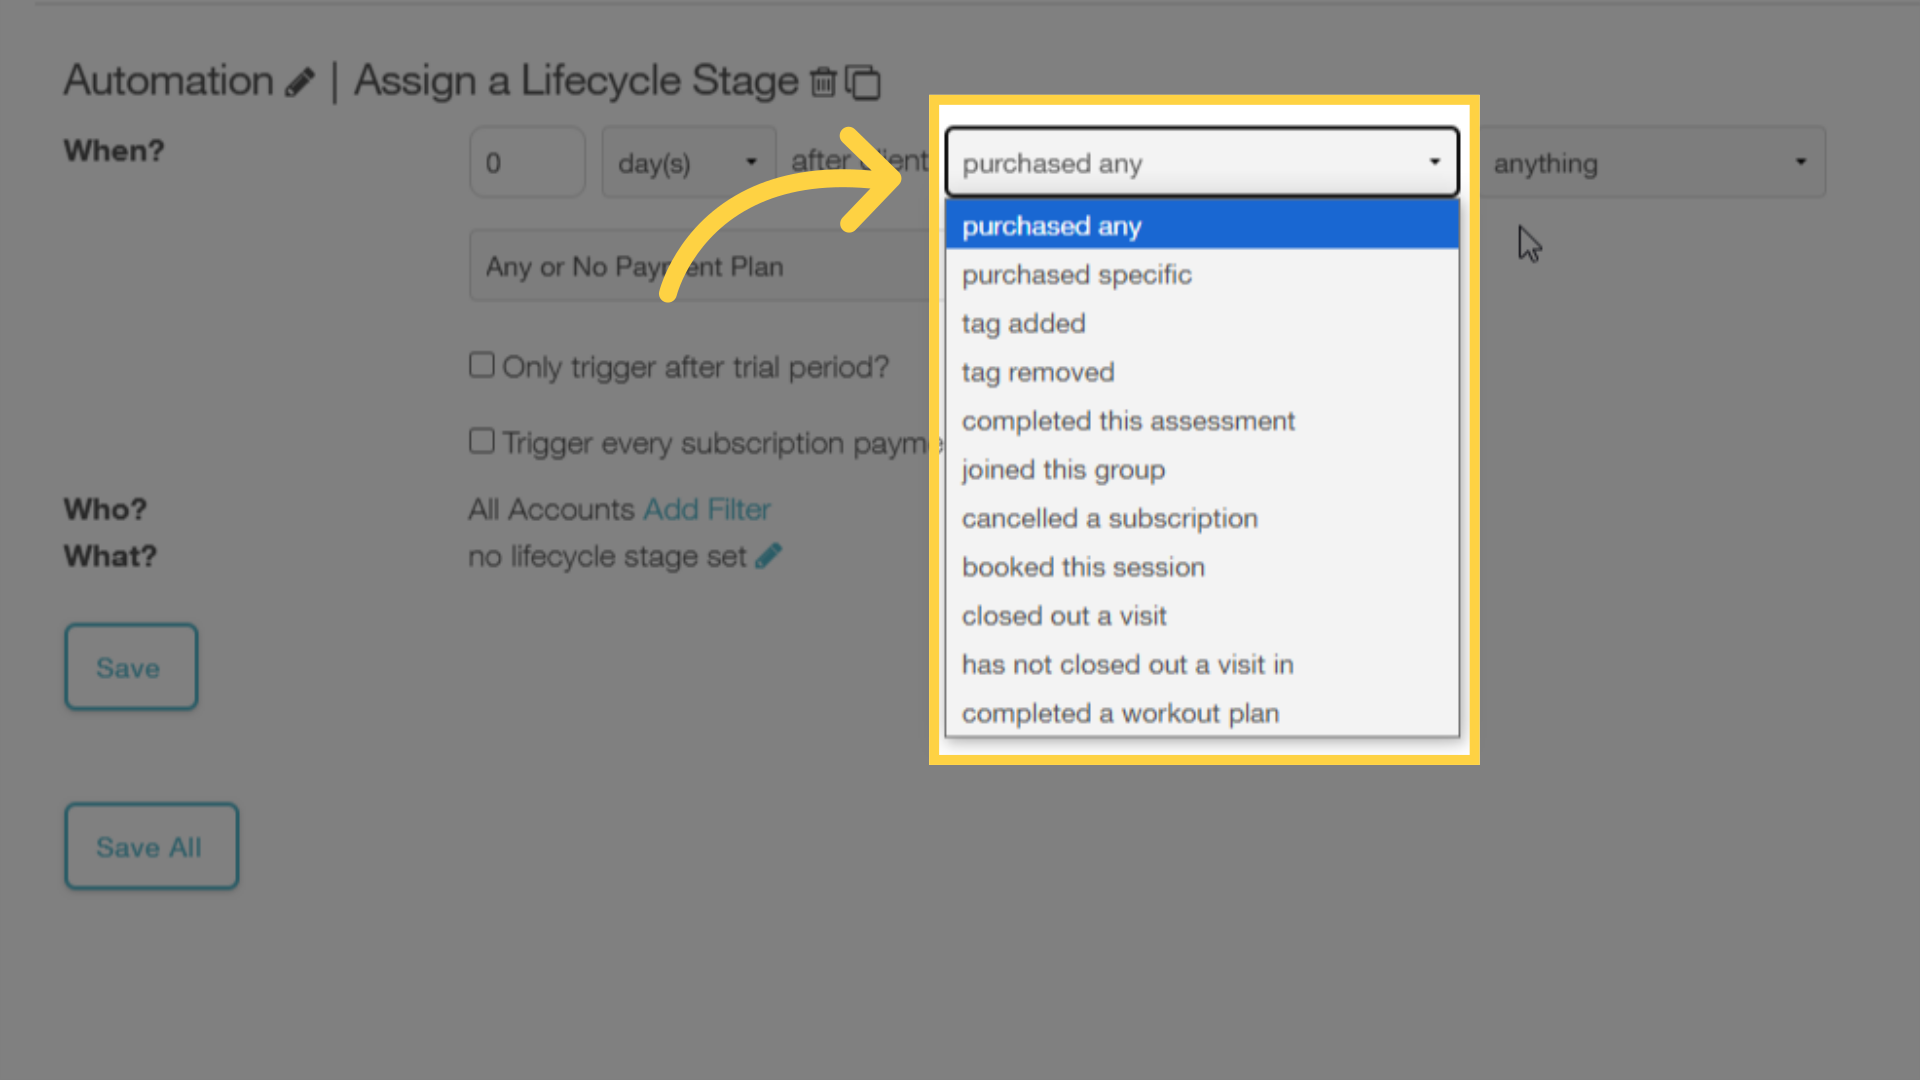Open the 'purchased any' trigger dropdown

tap(1200, 162)
